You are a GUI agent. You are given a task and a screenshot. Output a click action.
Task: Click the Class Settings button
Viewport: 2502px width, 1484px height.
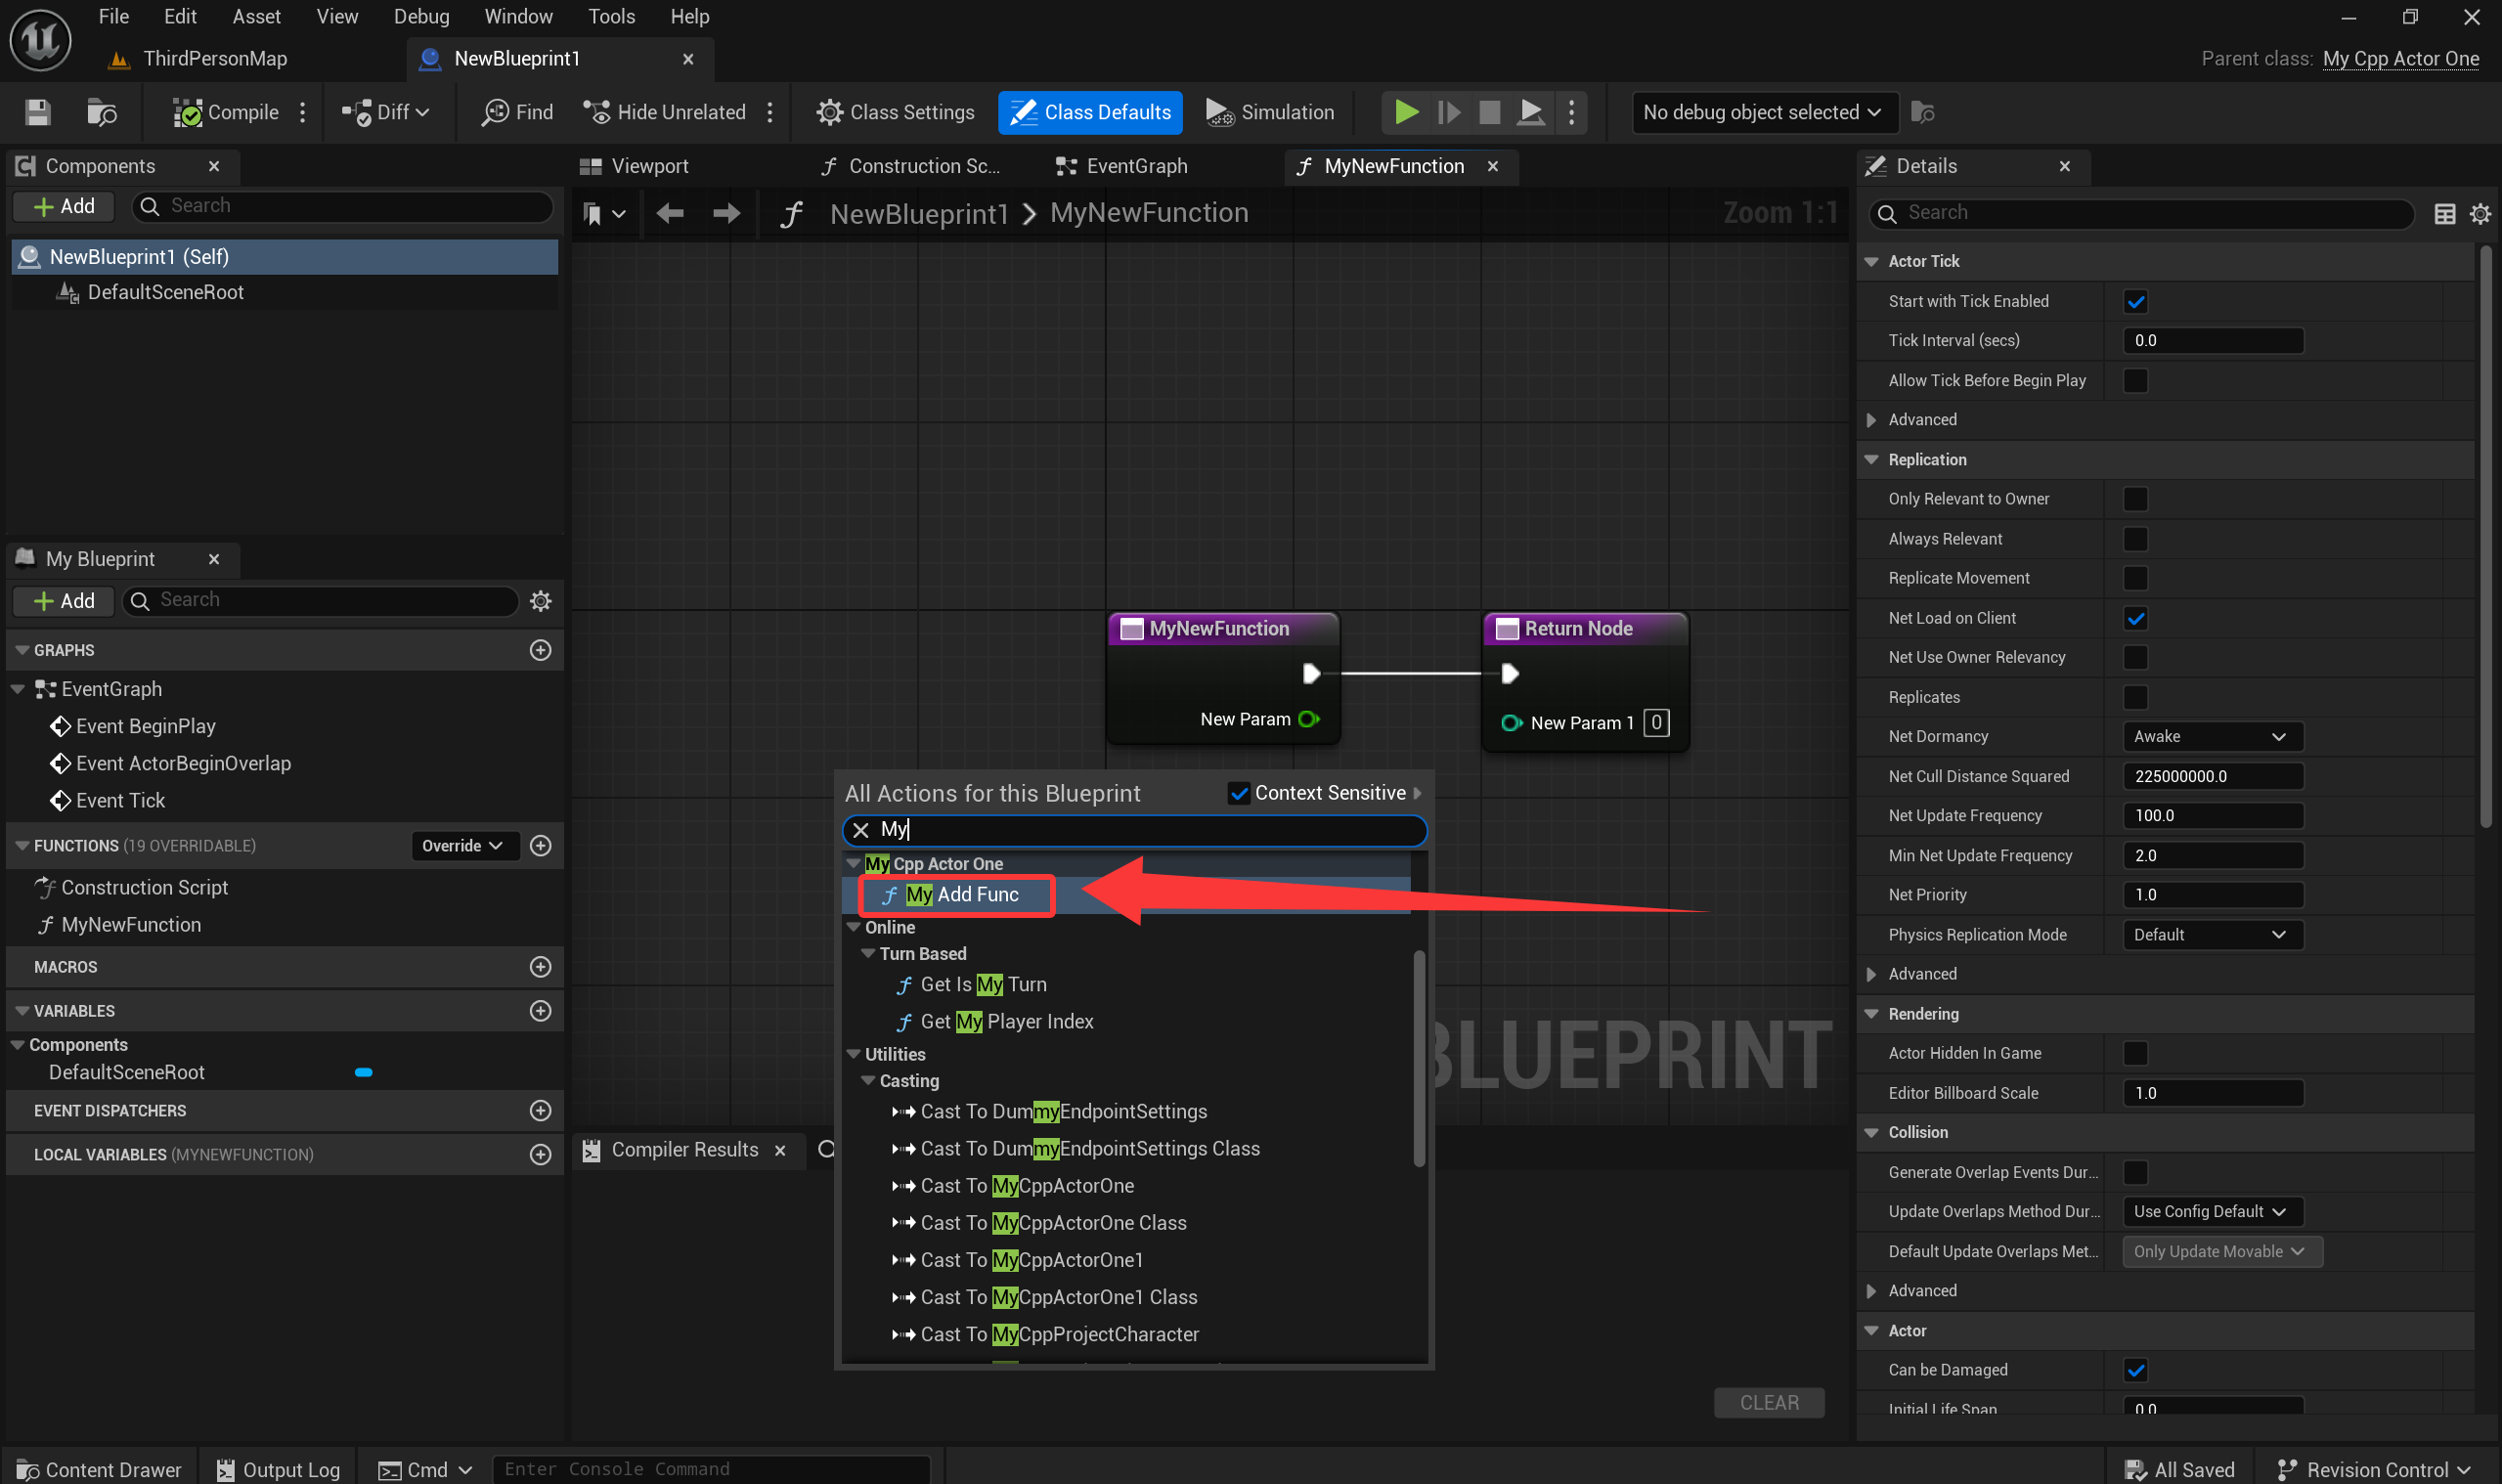pos(895,112)
